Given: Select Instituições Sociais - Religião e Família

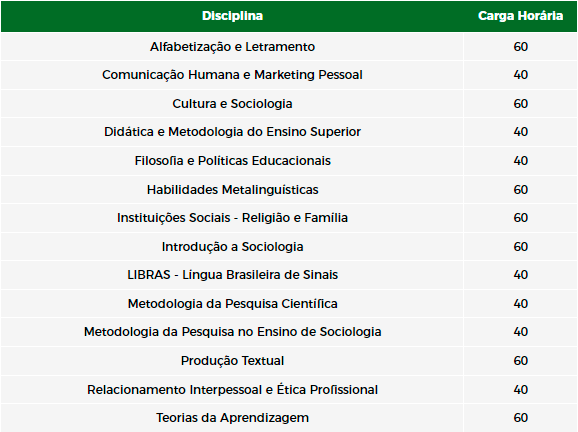Looking at the screenshot, I should coord(232,217).
